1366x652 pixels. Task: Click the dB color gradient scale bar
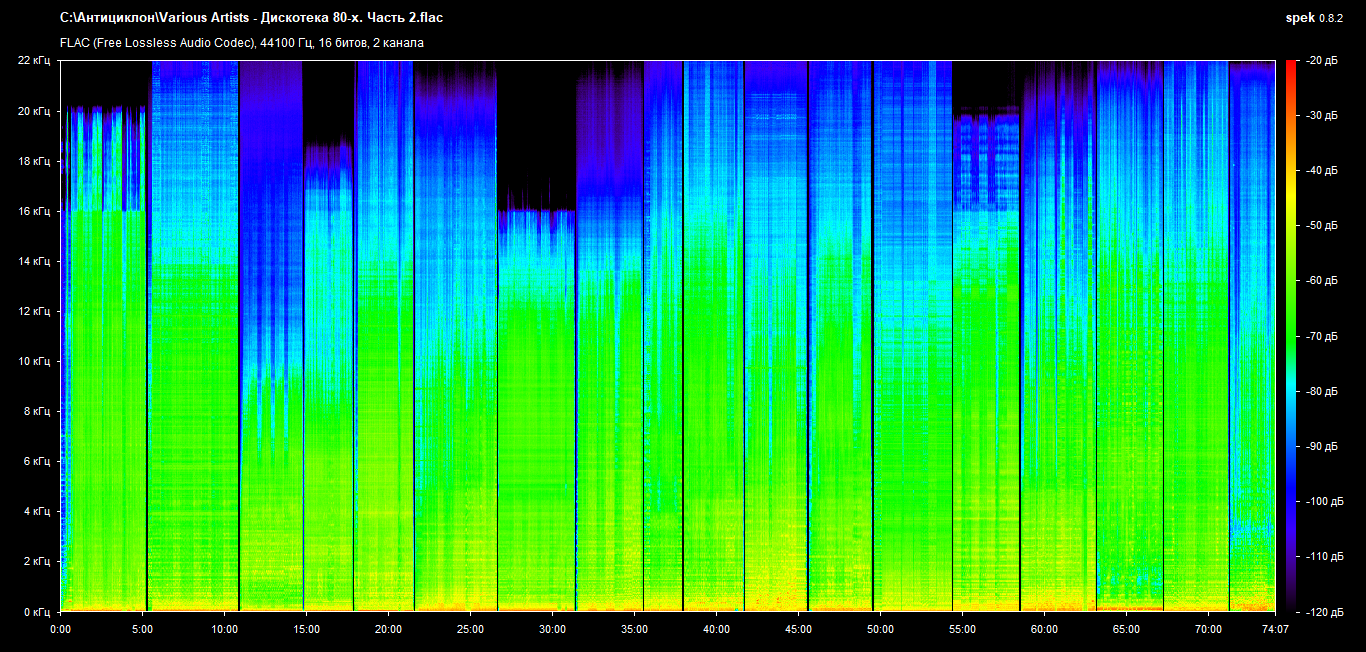pyautogui.click(x=1290, y=336)
